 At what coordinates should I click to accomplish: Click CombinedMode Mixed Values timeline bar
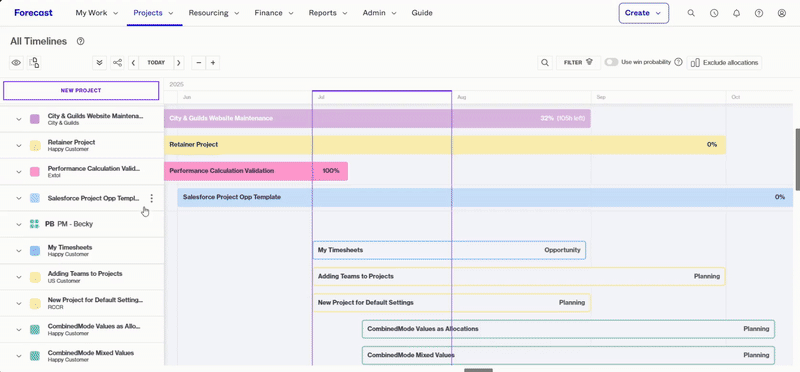click(x=568, y=355)
